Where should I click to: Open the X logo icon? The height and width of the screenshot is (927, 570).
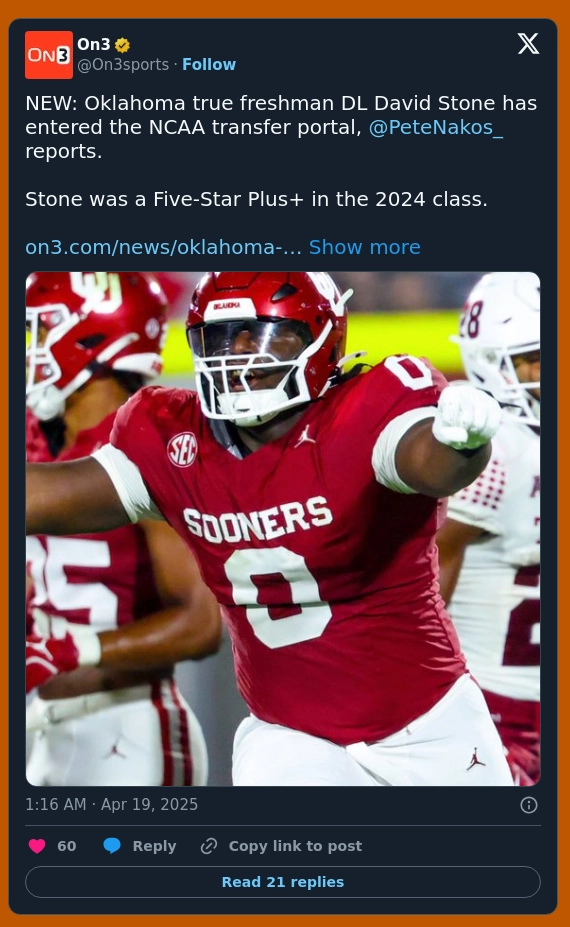528,44
